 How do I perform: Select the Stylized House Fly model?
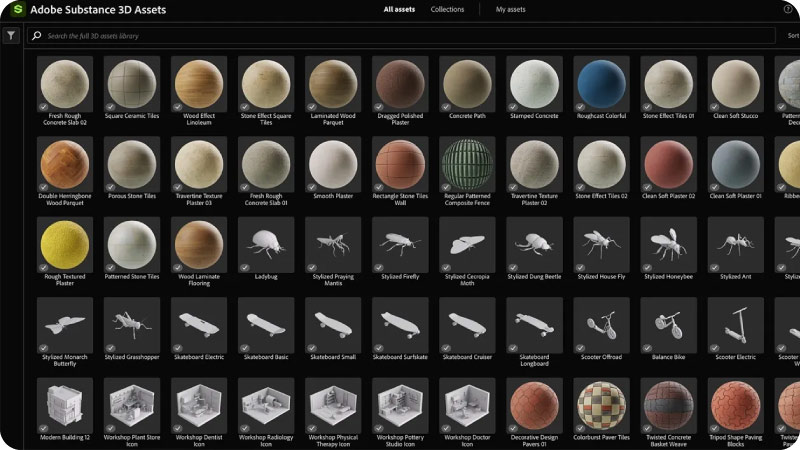(x=602, y=245)
